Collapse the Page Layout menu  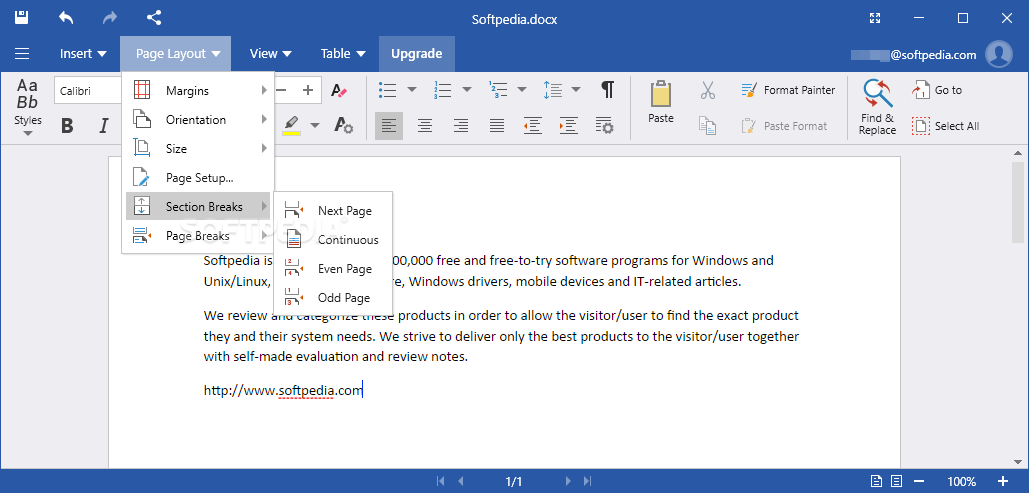(176, 54)
